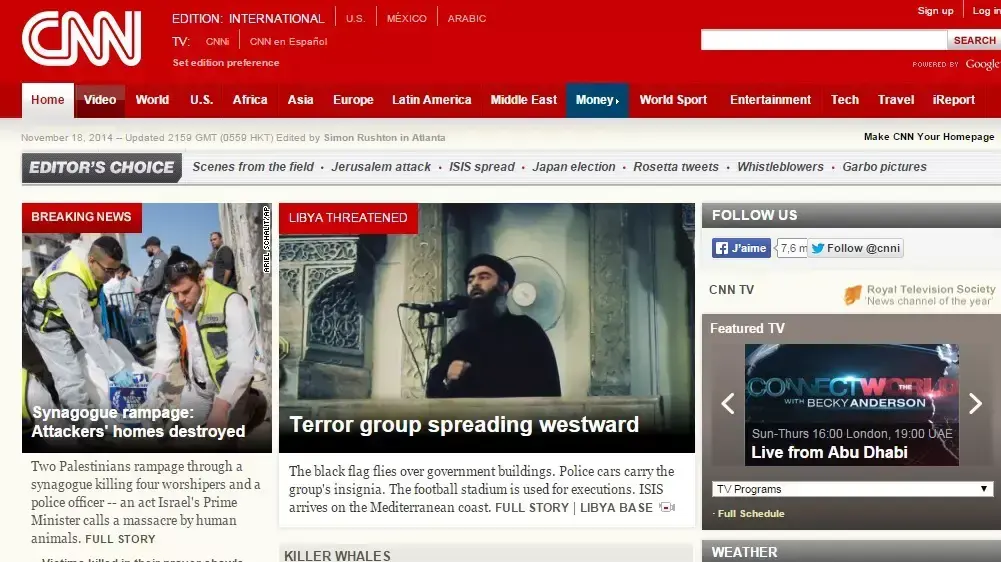This screenshot has width=1001, height=562.
Task: Show next Featured TV slide
Action: pos(975,403)
